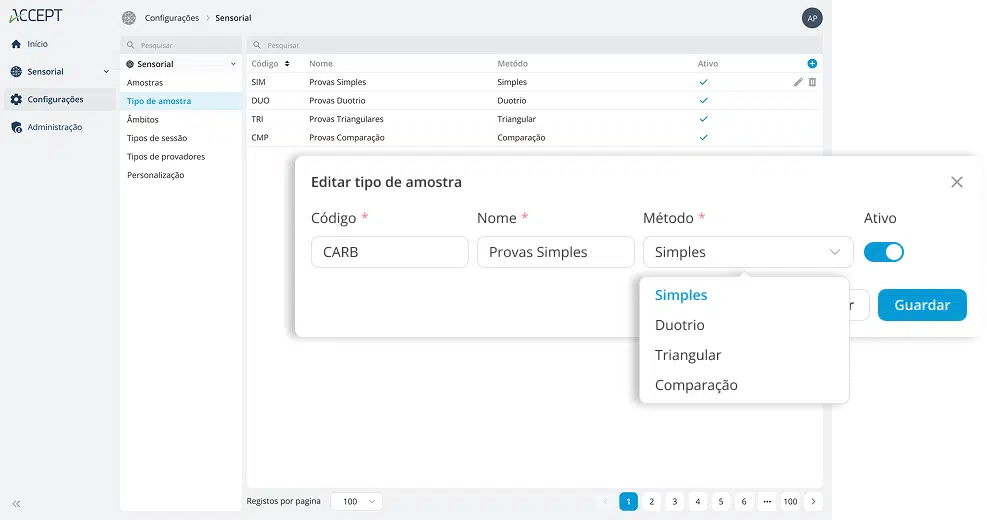Click the Administração sidebar label
987x520 pixels.
(55, 127)
